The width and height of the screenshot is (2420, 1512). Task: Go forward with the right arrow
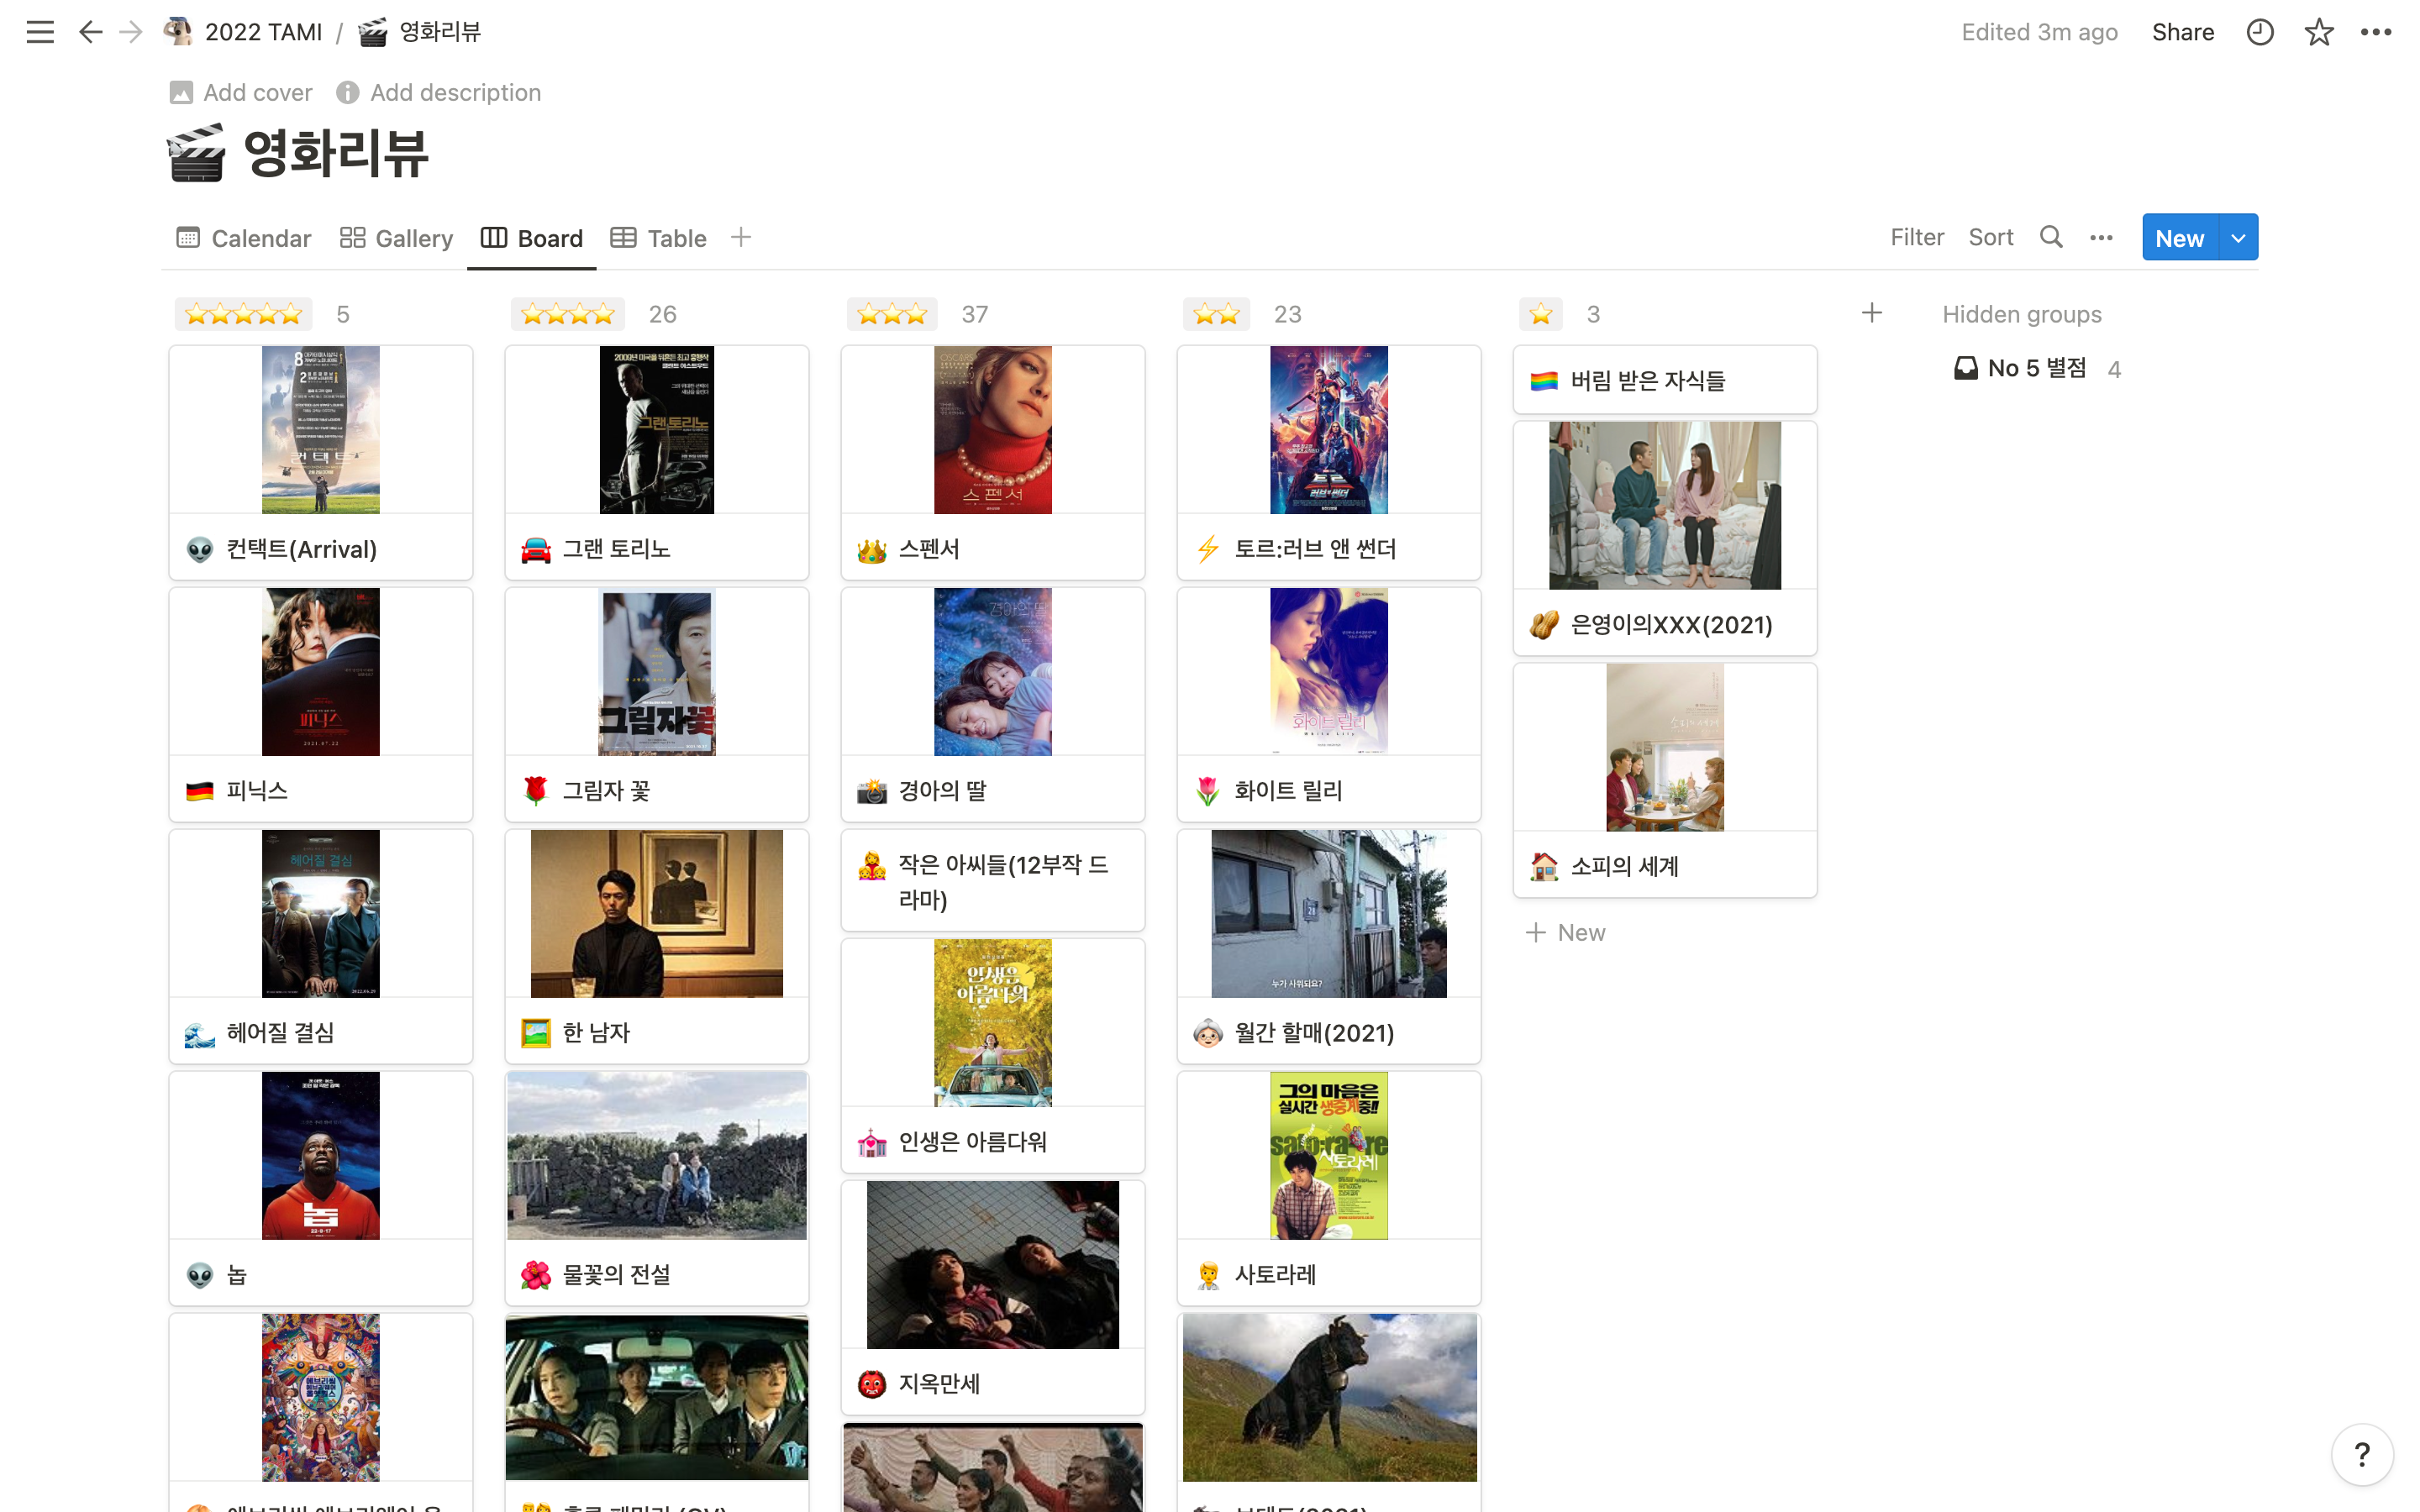pos(131,32)
